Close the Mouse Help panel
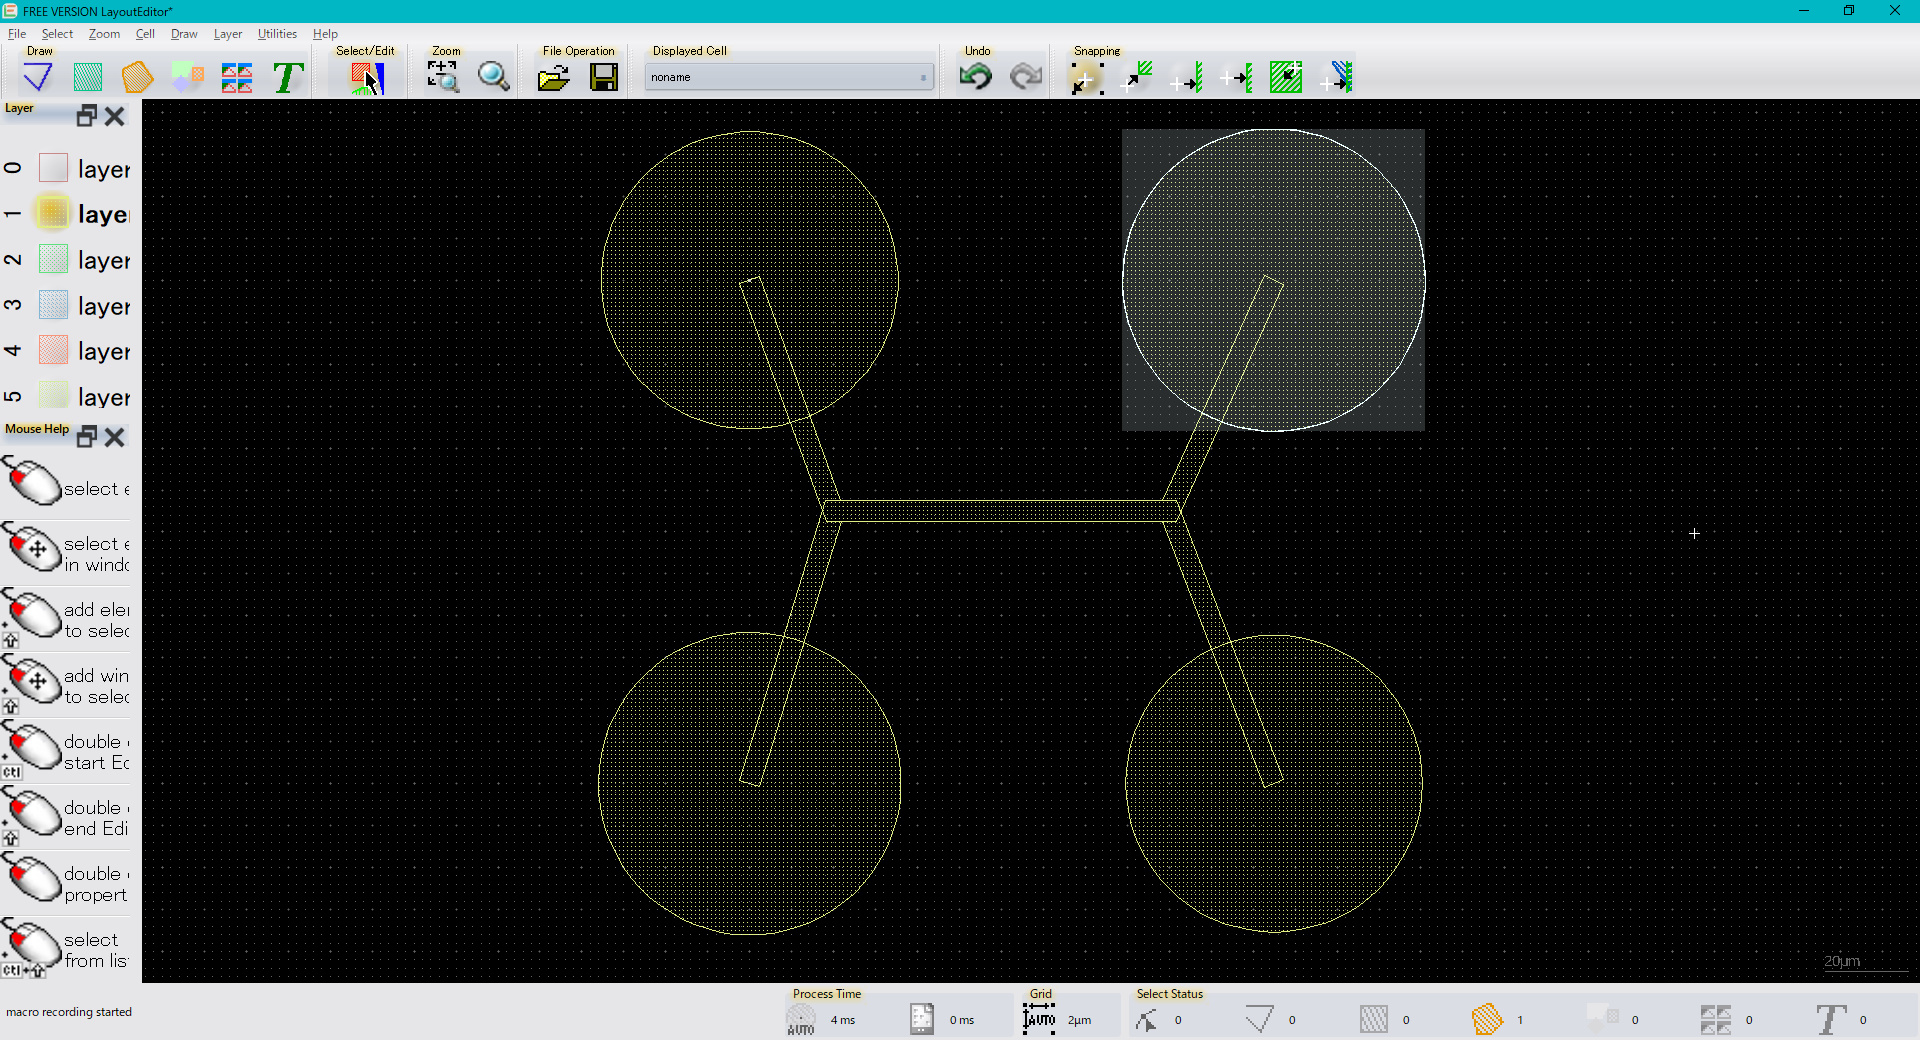 [x=115, y=437]
